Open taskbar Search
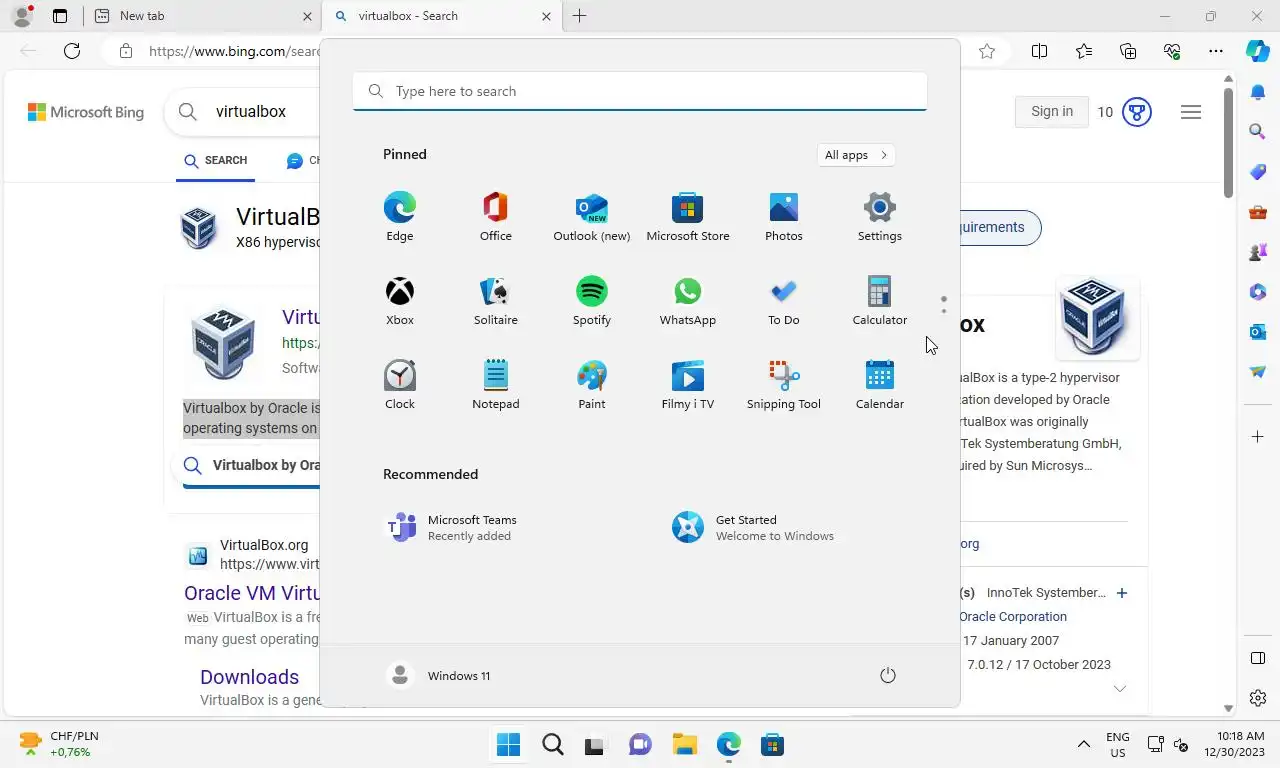Image resolution: width=1280 pixels, height=768 pixels. [552, 744]
